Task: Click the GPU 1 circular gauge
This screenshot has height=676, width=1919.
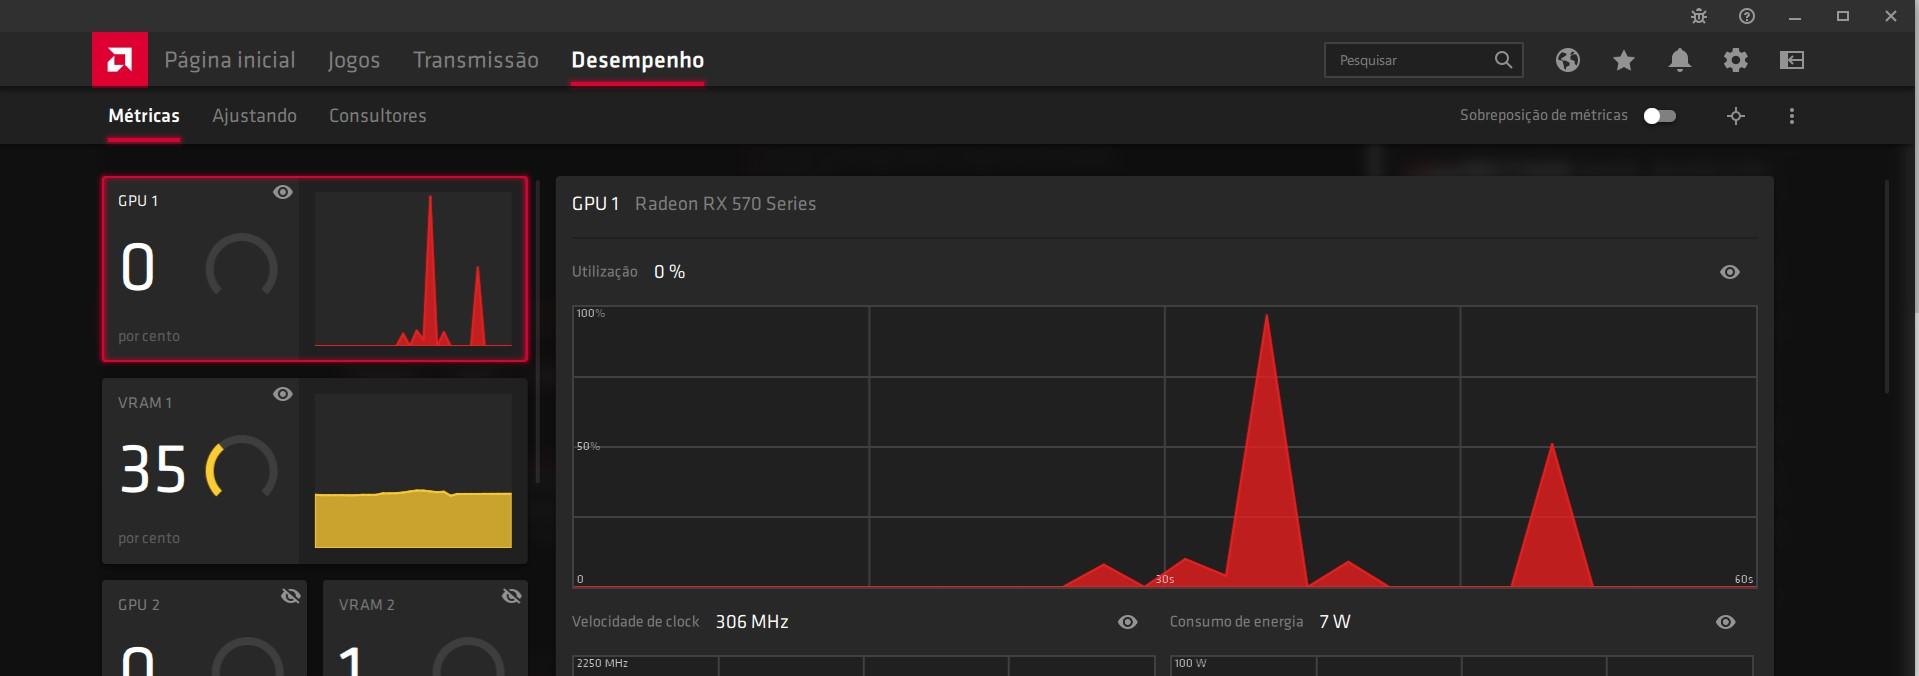Action: point(241,266)
